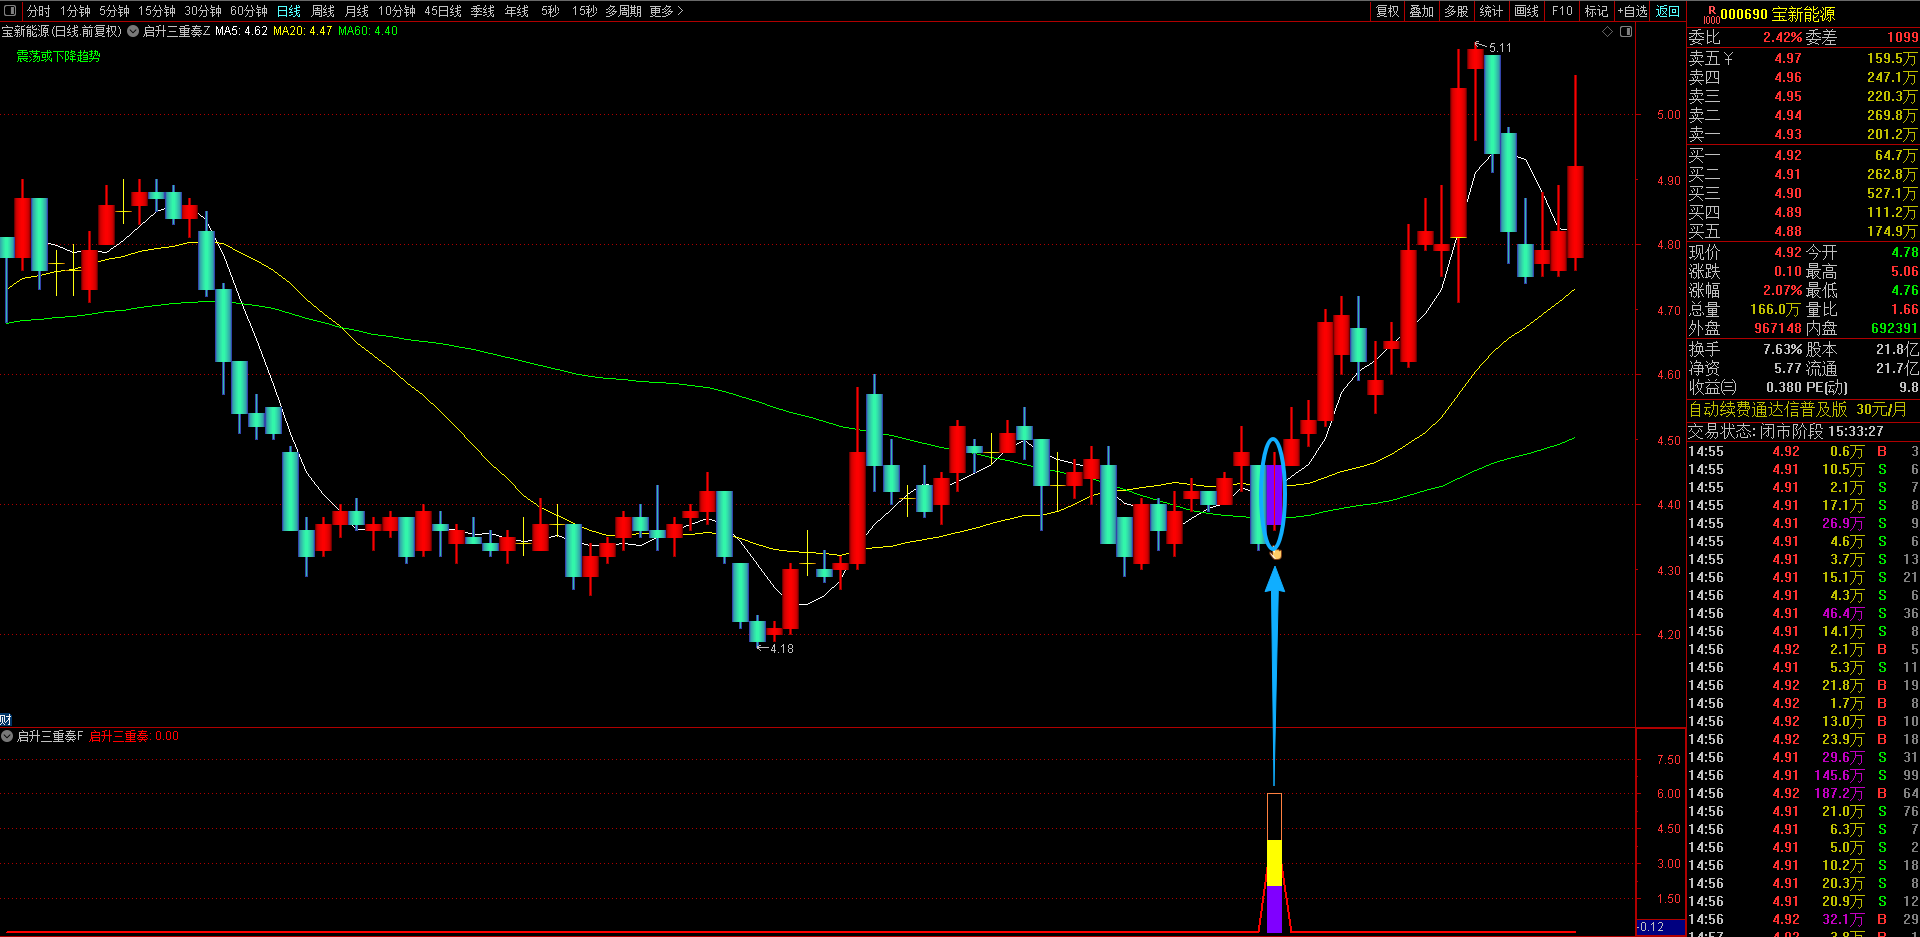Viewport: 1920px width, 937px height.
Task: Click the 量比 1.66 value
Action: (x=1904, y=310)
